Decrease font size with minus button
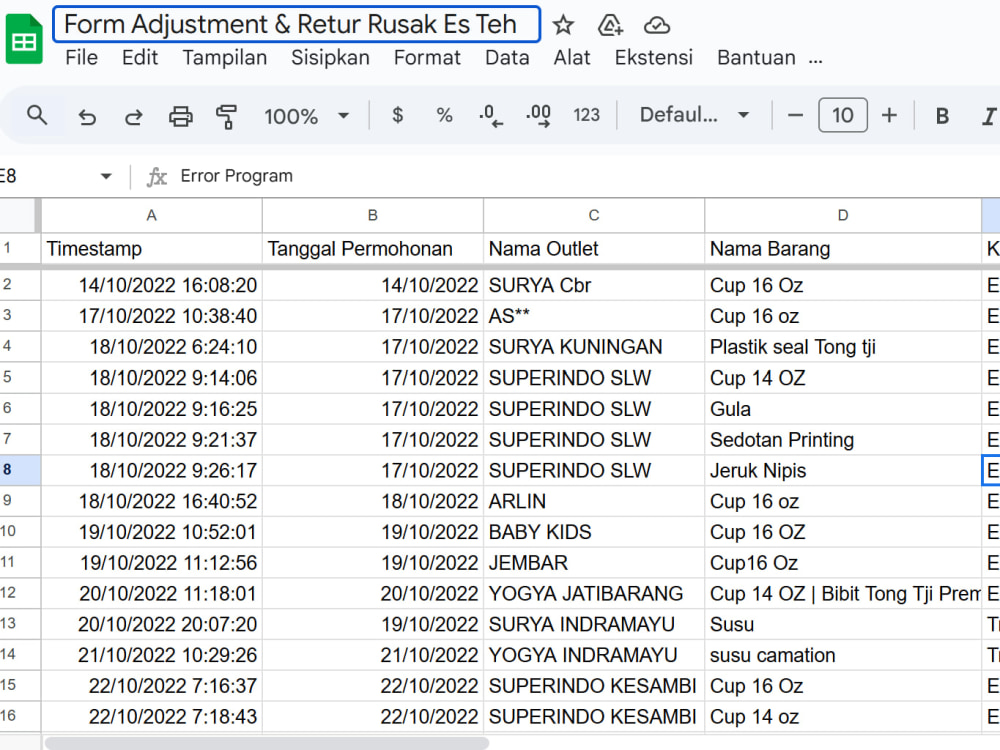 pos(795,115)
